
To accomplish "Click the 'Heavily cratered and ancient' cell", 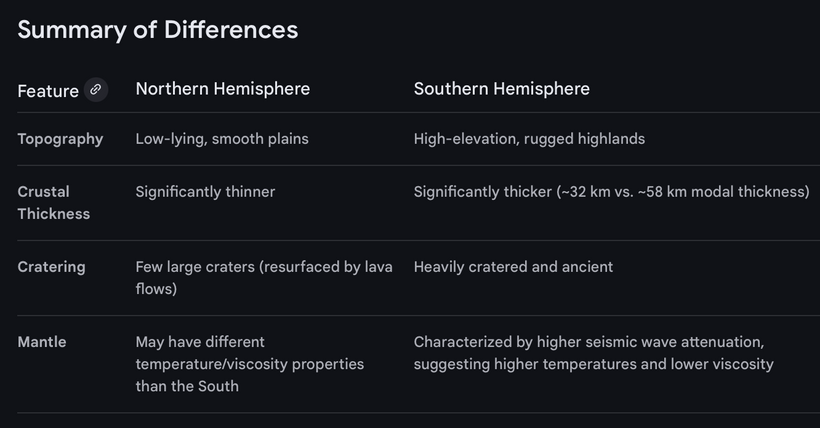I will pos(513,267).
